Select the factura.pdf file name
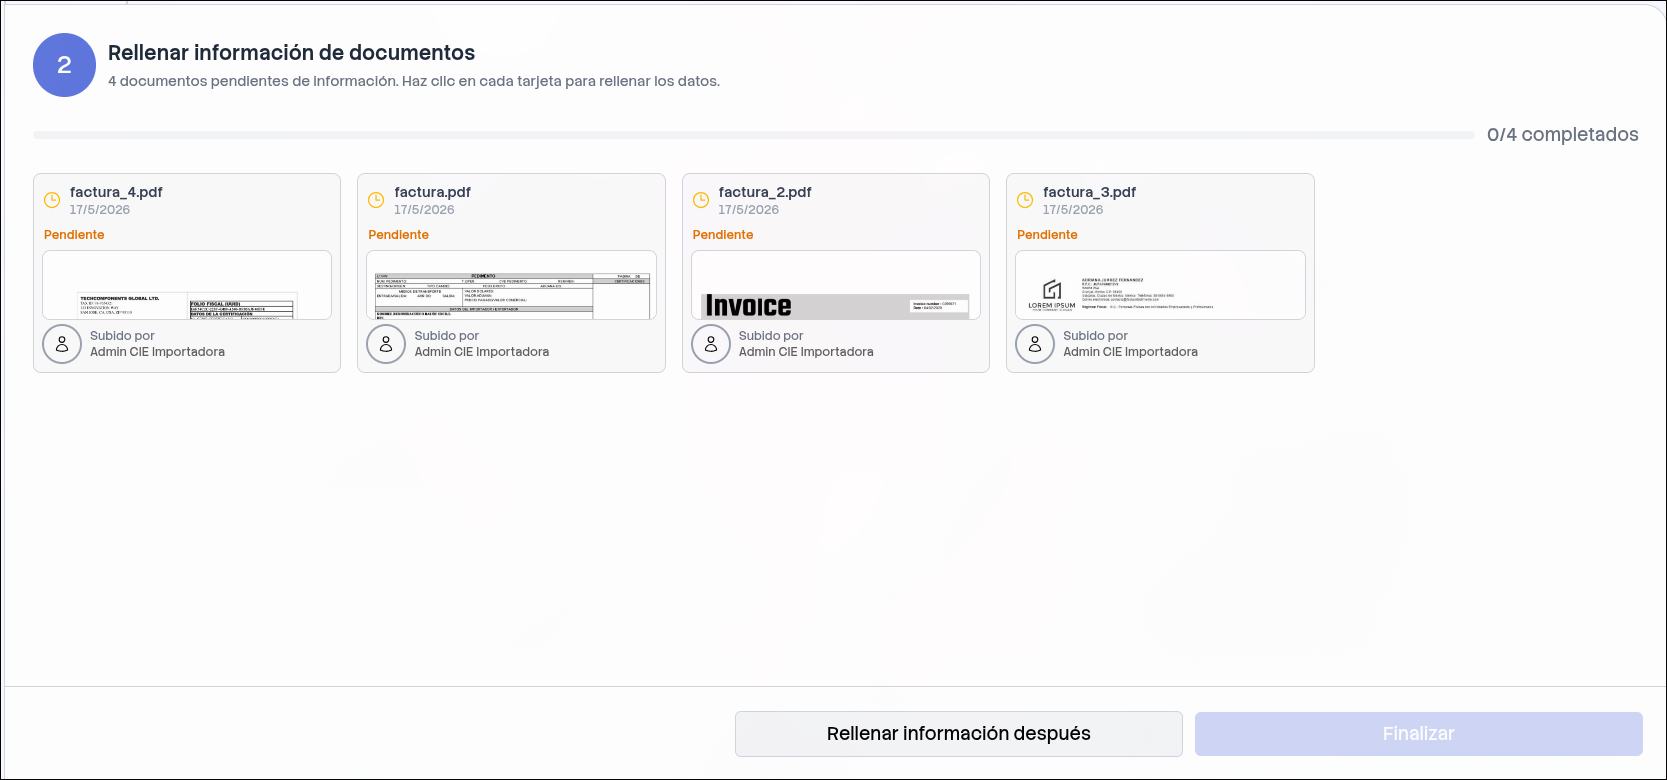Image resolution: width=1667 pixels, height=780 pixels. pos(432,192)
